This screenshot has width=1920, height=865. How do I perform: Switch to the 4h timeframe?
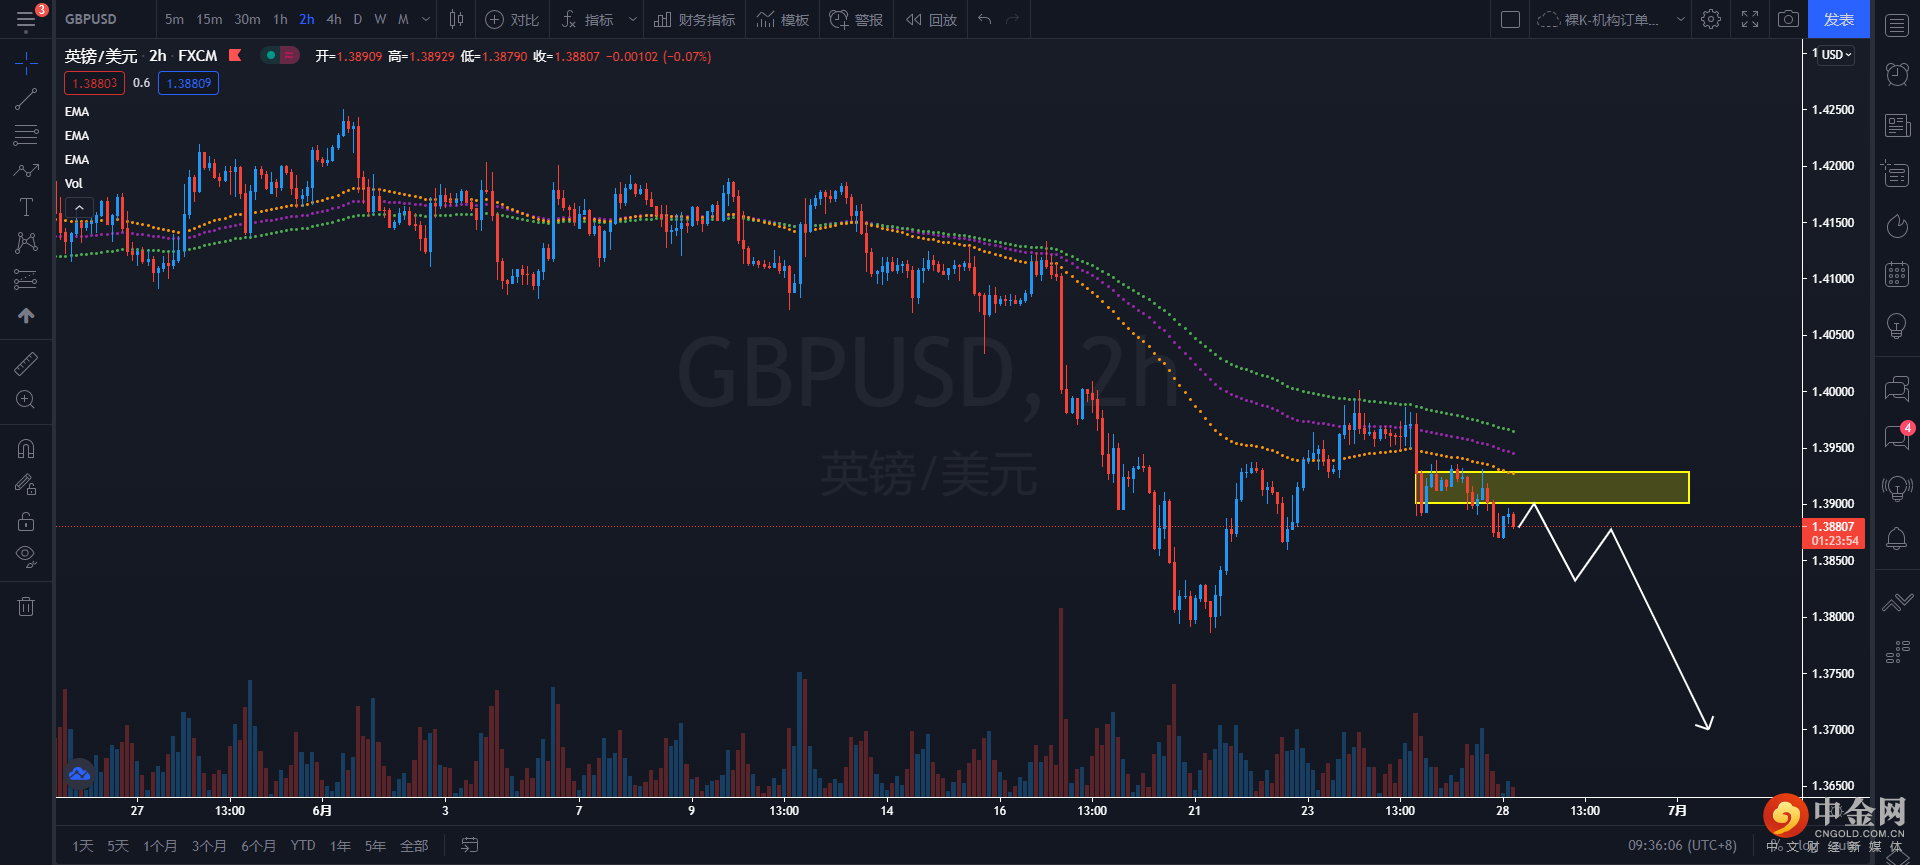point(334,19)
